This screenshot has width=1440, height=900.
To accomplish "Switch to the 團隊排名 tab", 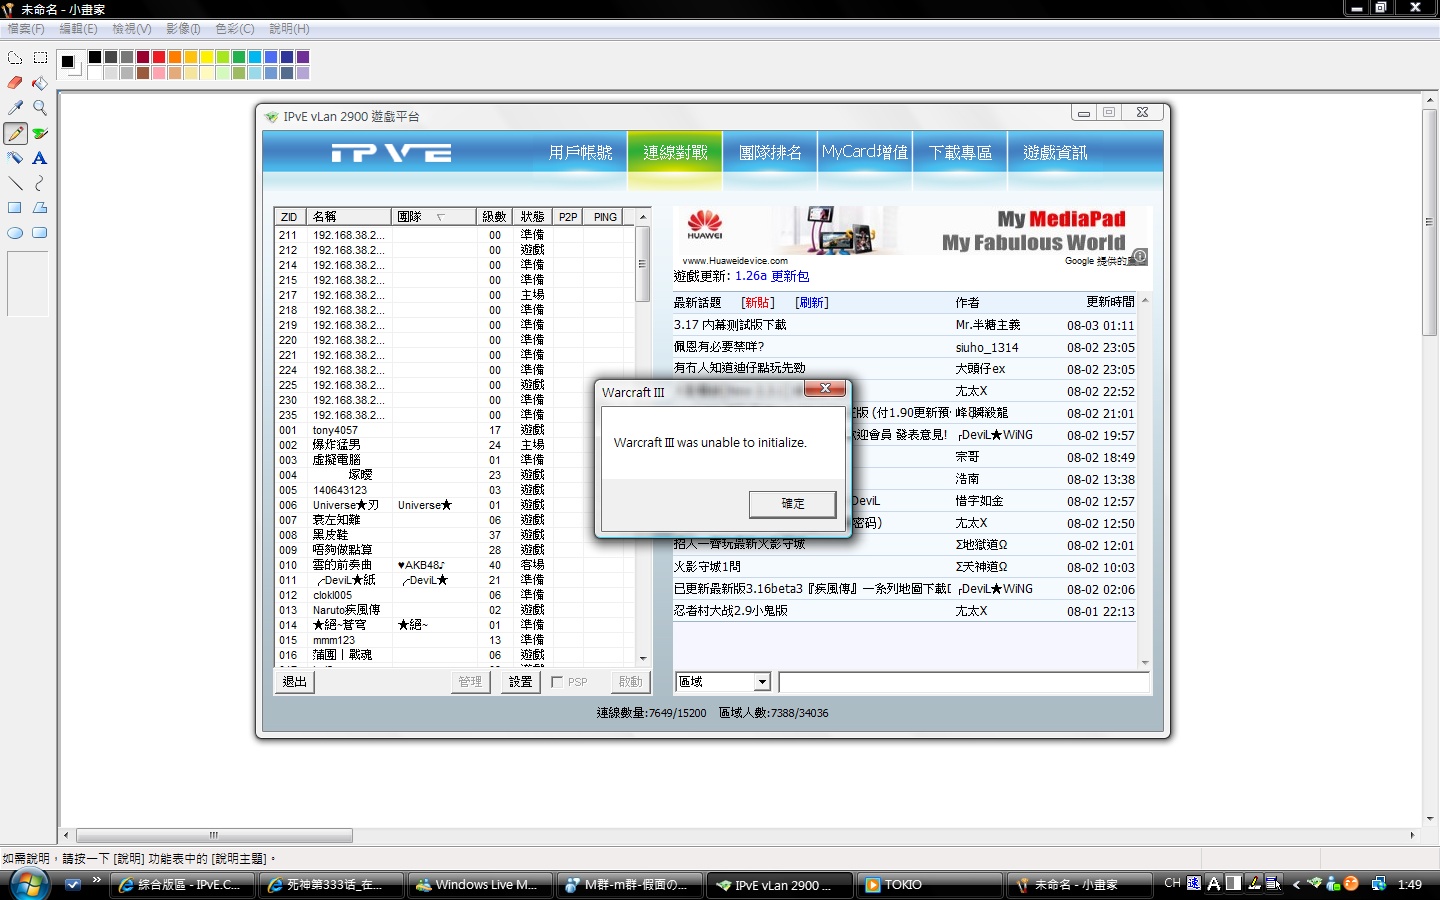I will [x=770, y=153].
